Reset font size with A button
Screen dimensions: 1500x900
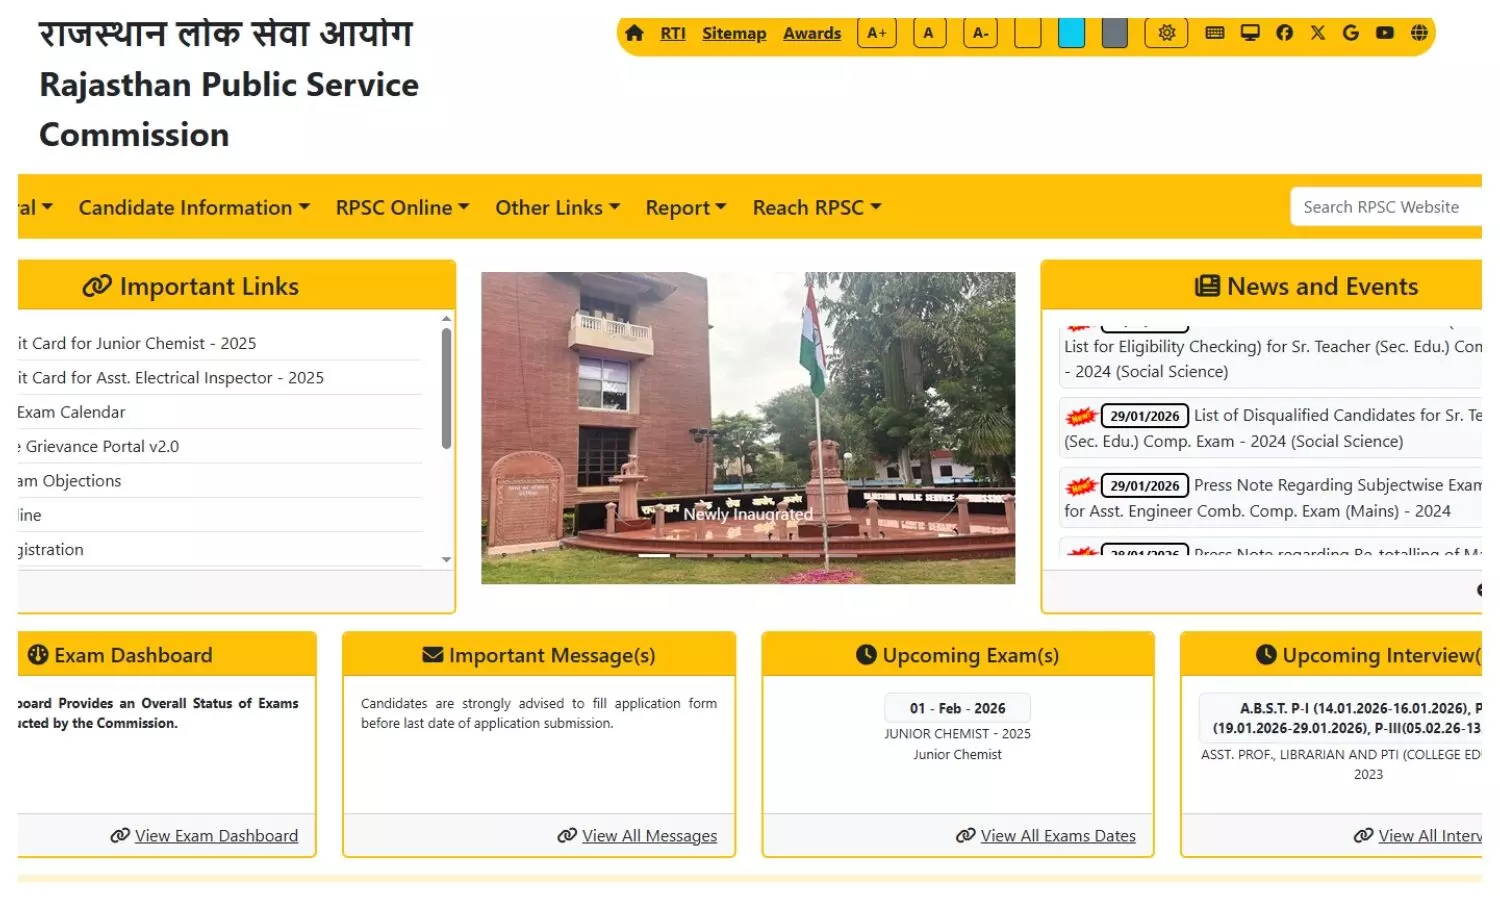click(x=929, y=33)
